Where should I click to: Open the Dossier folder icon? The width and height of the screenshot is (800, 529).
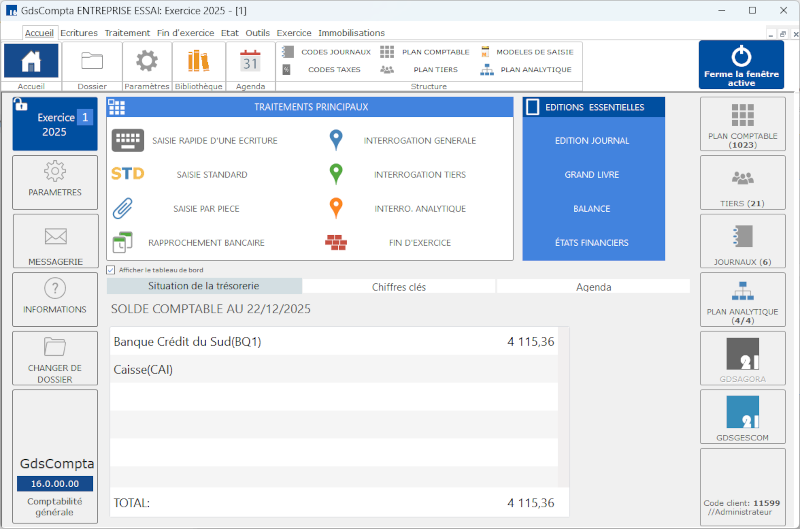click(92, 61)
